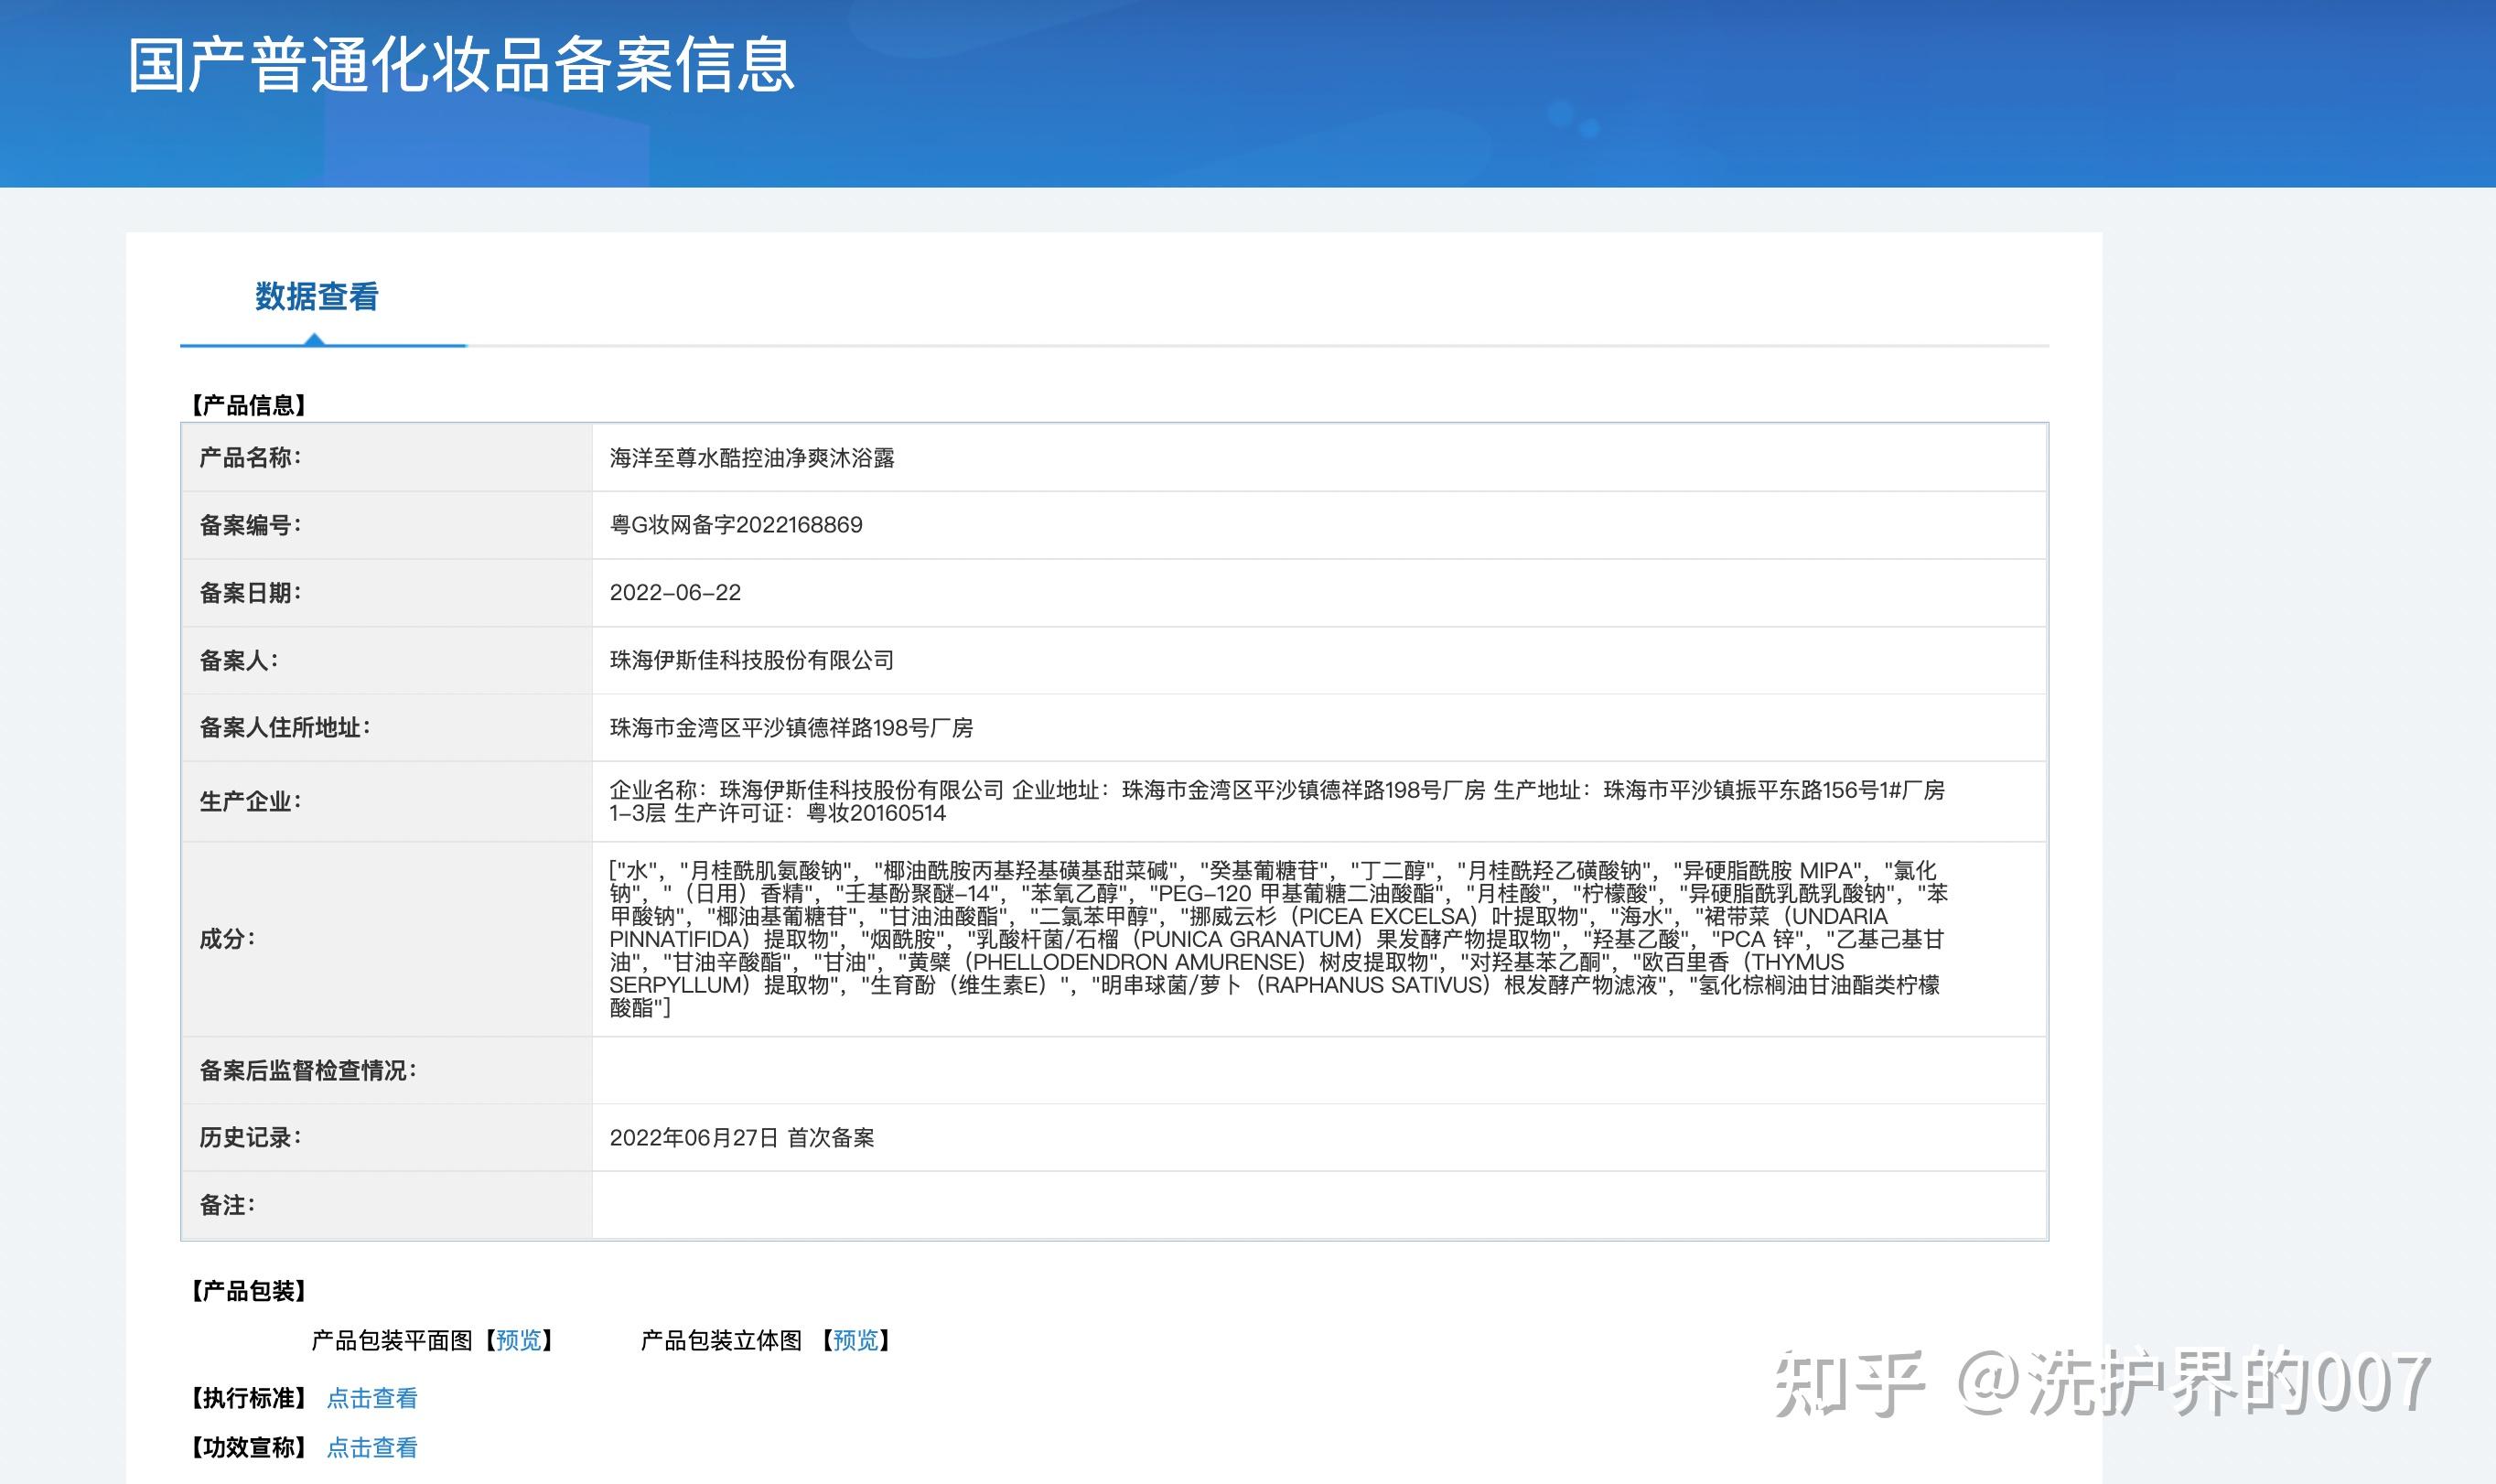Open 点击查看 link for 功效宣称
2496x1484 pixels.
pyautogui.click(x=372, y=1447)
